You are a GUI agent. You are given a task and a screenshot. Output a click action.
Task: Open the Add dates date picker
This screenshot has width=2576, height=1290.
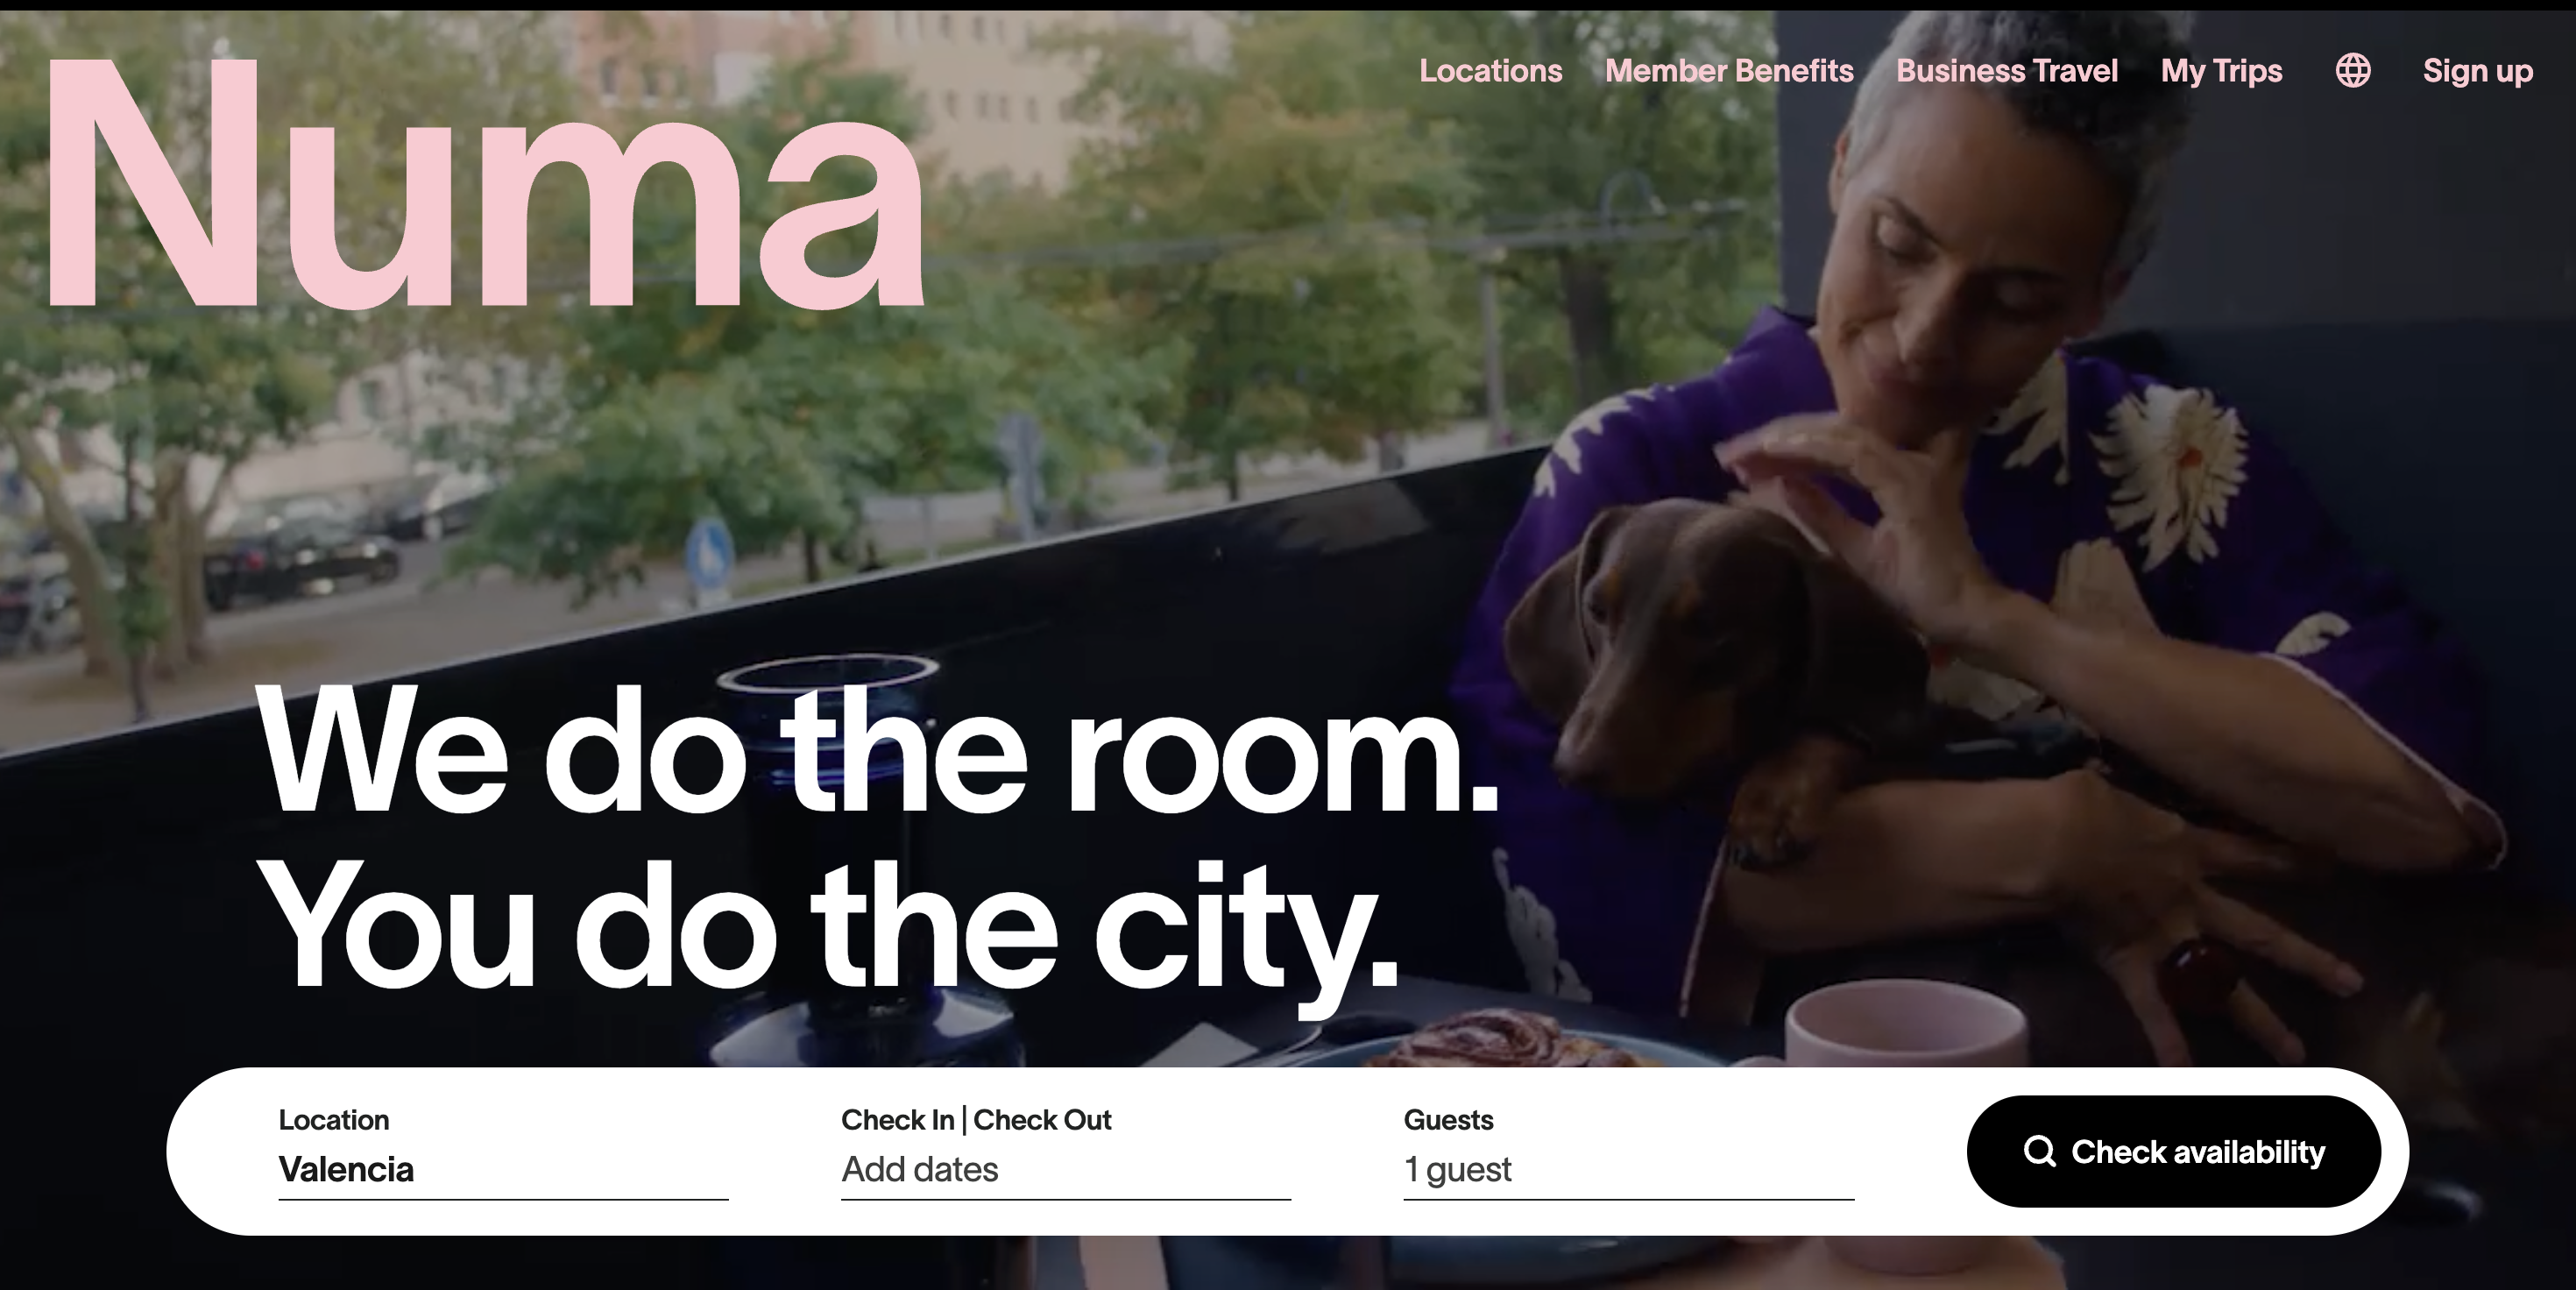click(x=1066, y=1170)
